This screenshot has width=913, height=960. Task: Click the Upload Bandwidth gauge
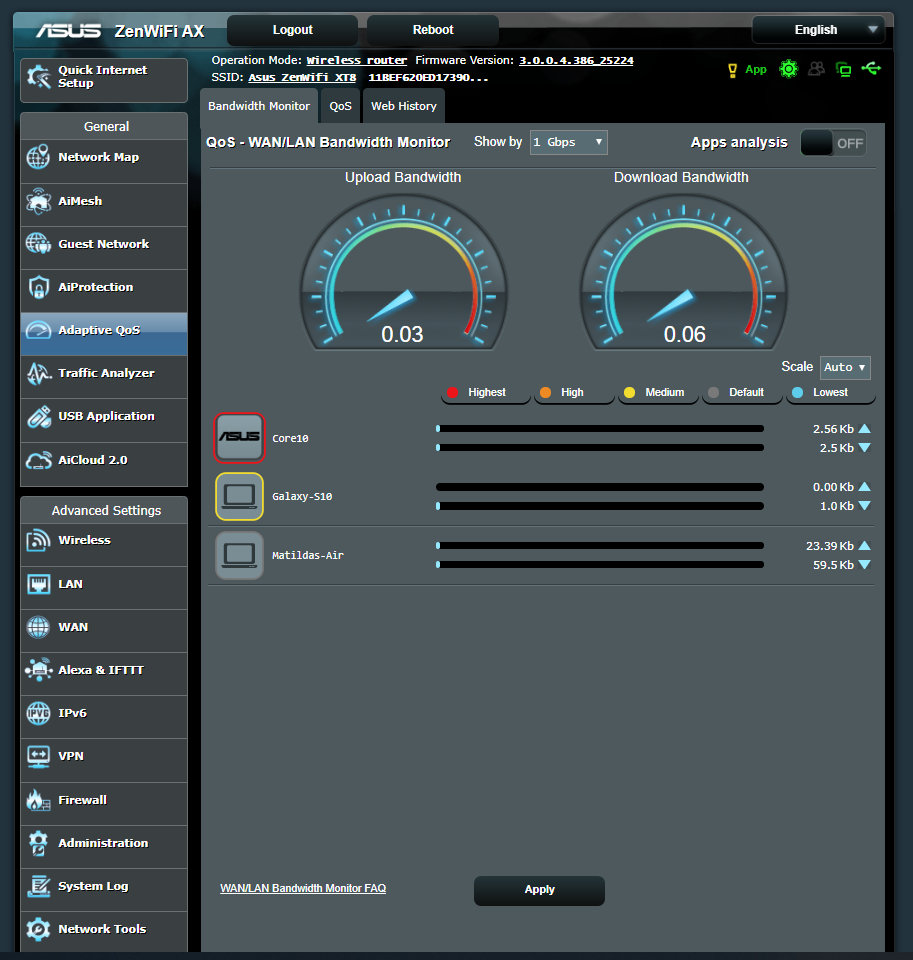point(403,272)
